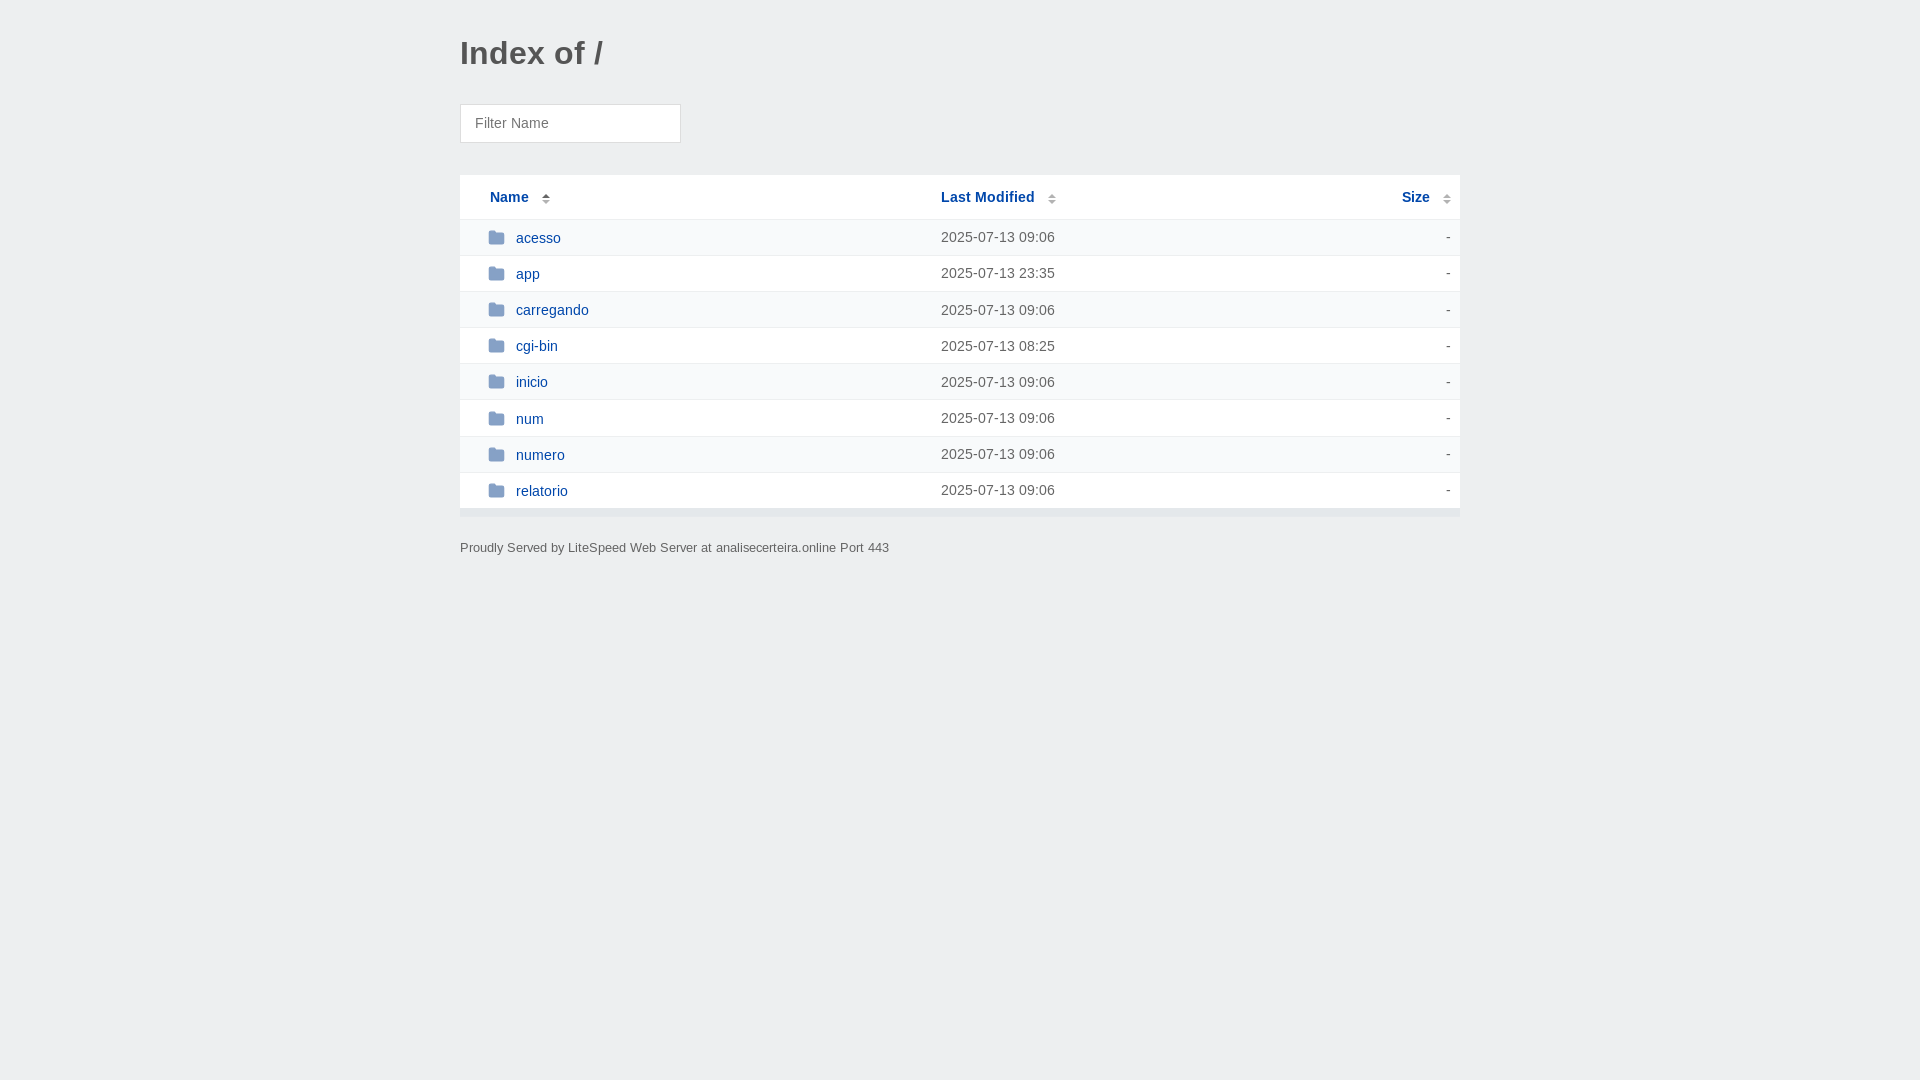Image resolution: width=1920 pixels, height=1080 pixels.
Task: Open the inicio directory
Action: tap(532, 382)
